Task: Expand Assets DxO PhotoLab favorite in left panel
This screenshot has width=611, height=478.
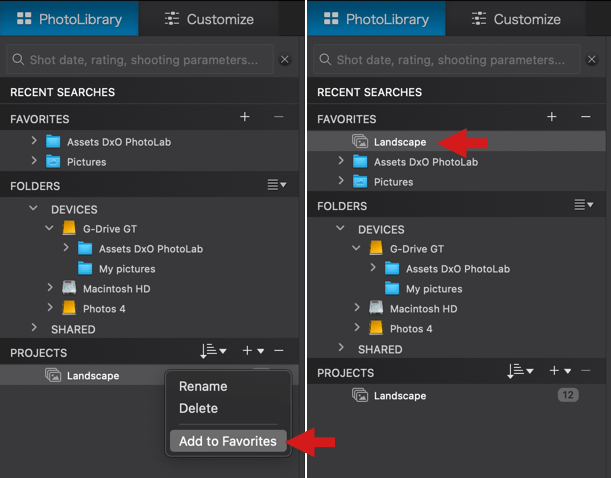Action: pyautogui.click(x=34, y=140)
